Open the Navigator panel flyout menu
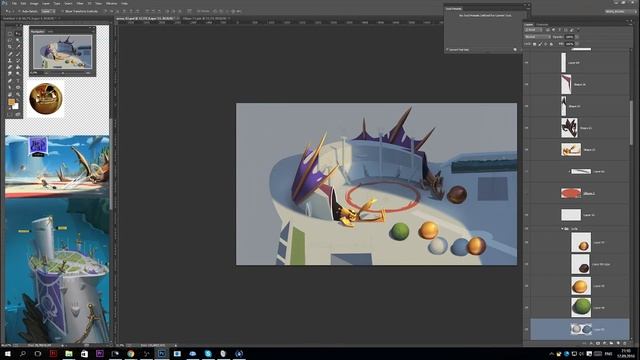640x360 pixels. [93, 31]
